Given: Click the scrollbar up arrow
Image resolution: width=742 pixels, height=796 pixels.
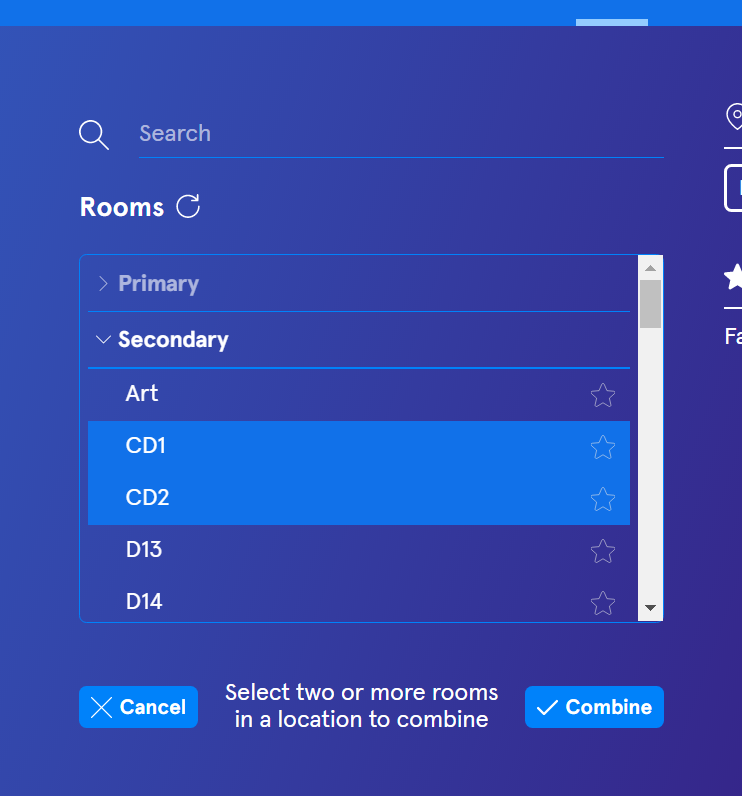Looking at the screenshot, I should [x=650, y=268].
